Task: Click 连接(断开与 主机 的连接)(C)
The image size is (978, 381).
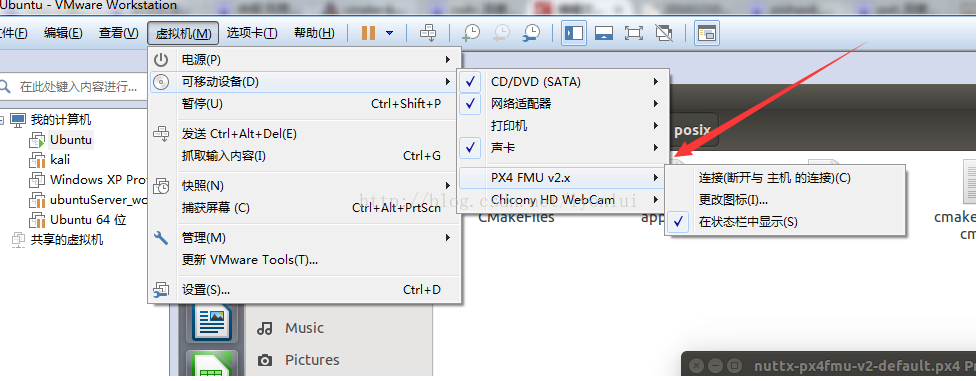Action: [x=785, y=178]
